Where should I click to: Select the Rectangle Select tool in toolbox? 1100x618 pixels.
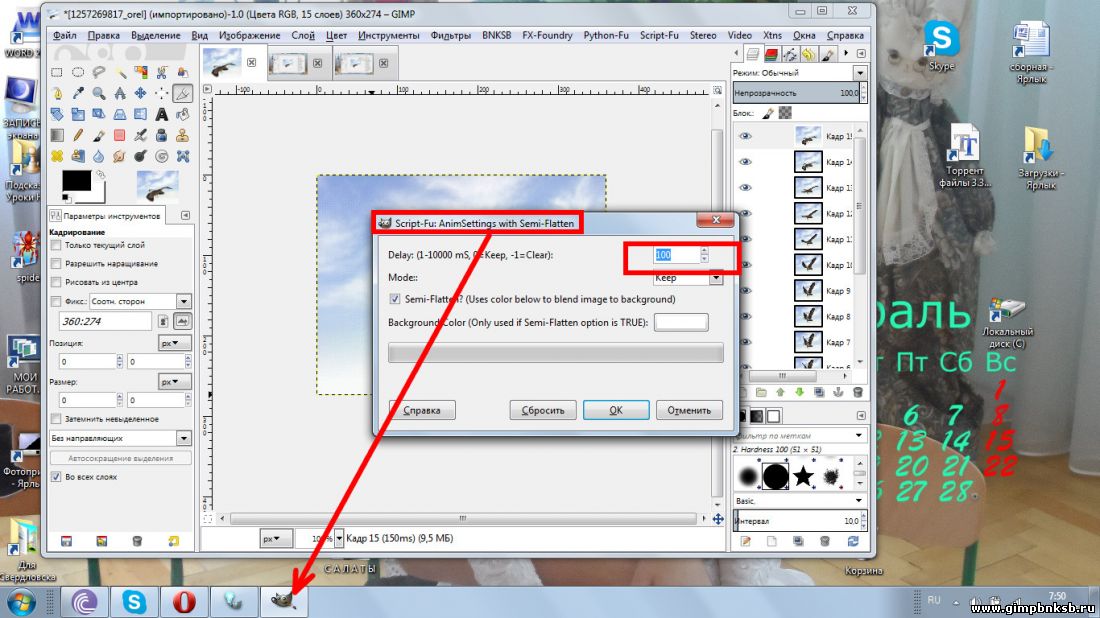[57, 72]
